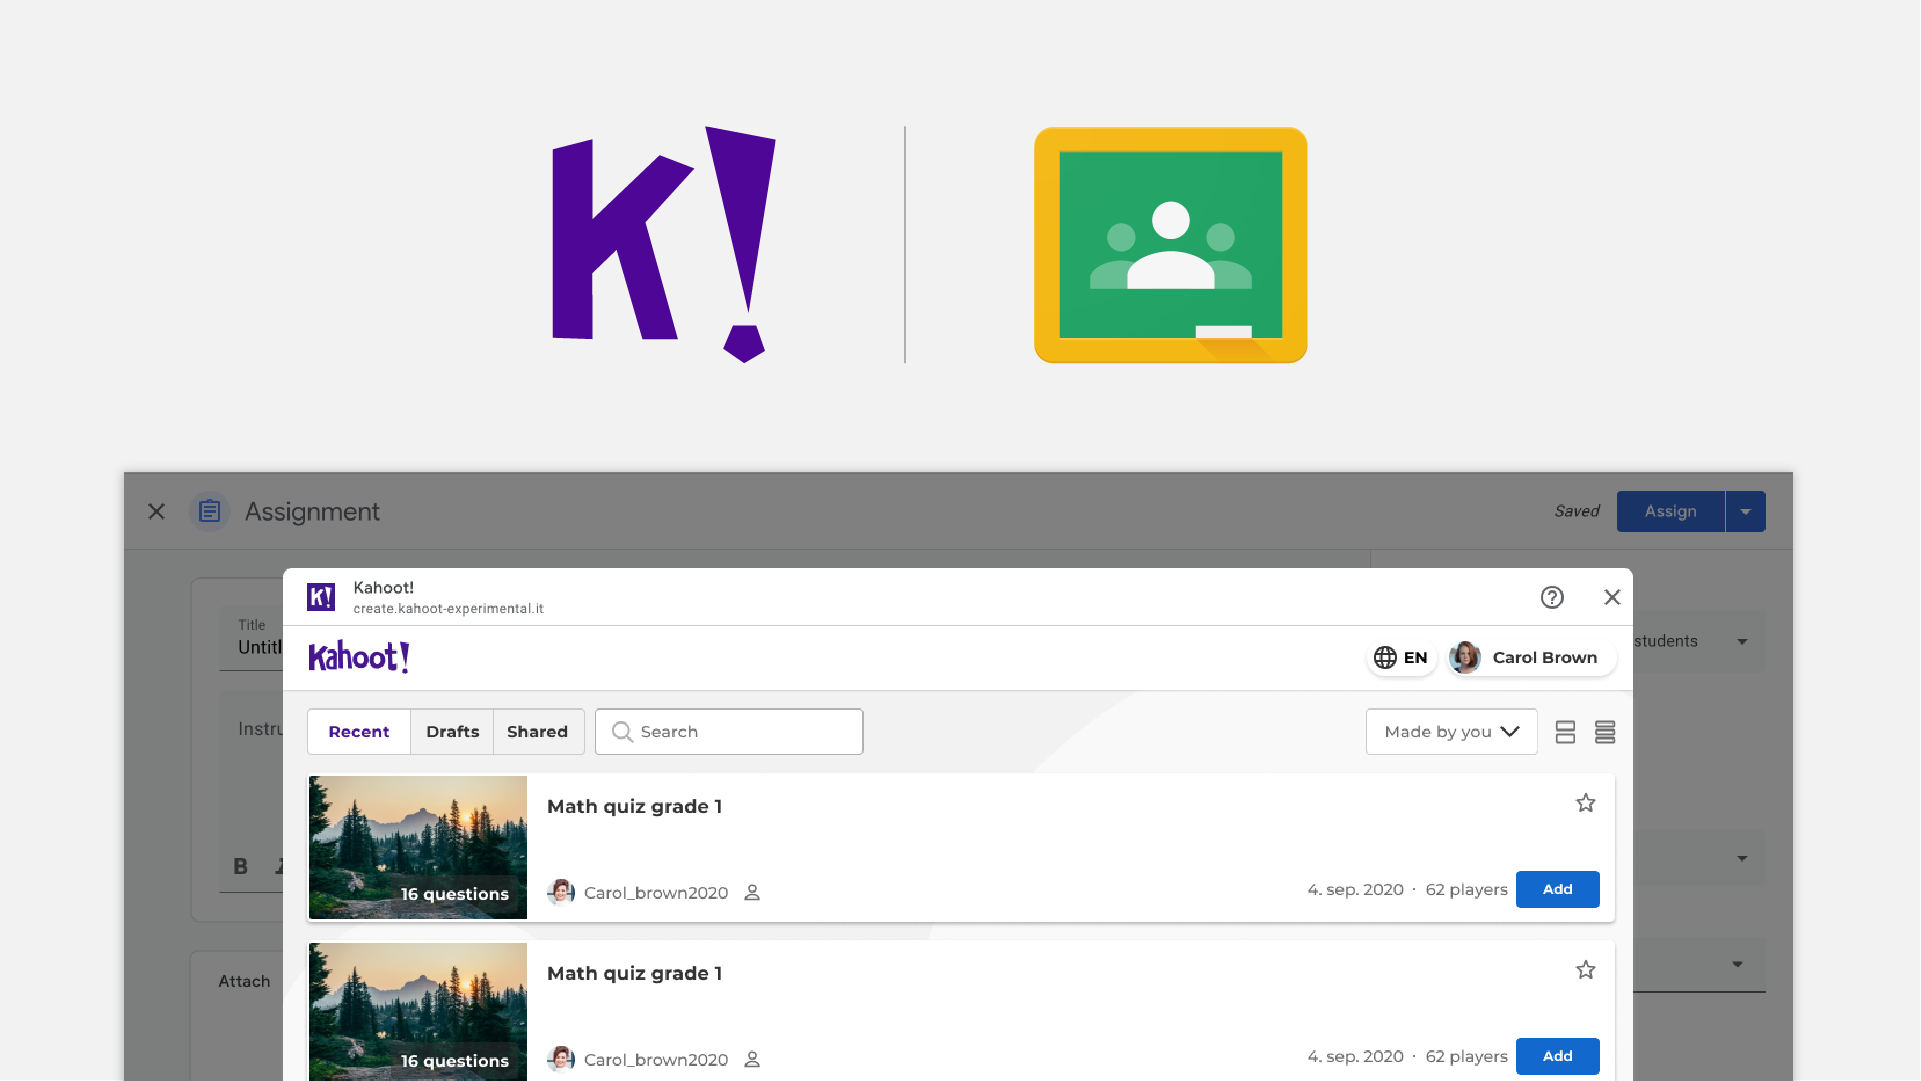Image resolution: width=1921 pixels, height=1081 pixels.
Task: Click the purple Kahoot! wordmark logo
Action: (359, 657)
